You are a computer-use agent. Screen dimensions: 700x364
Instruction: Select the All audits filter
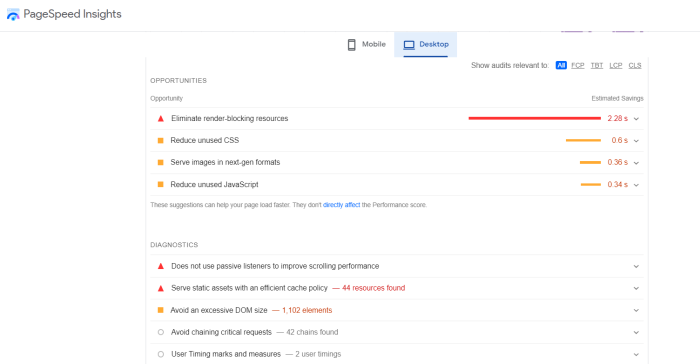click(x=561, y=65)
